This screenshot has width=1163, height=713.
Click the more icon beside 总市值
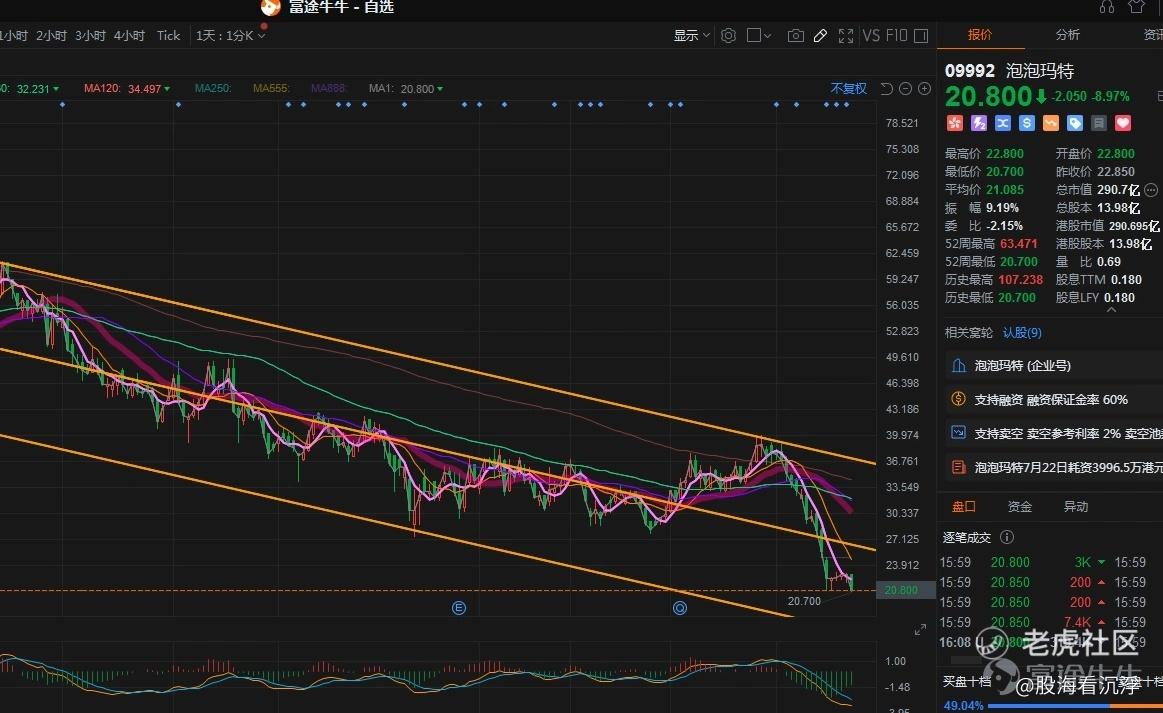click(1151, 190)
